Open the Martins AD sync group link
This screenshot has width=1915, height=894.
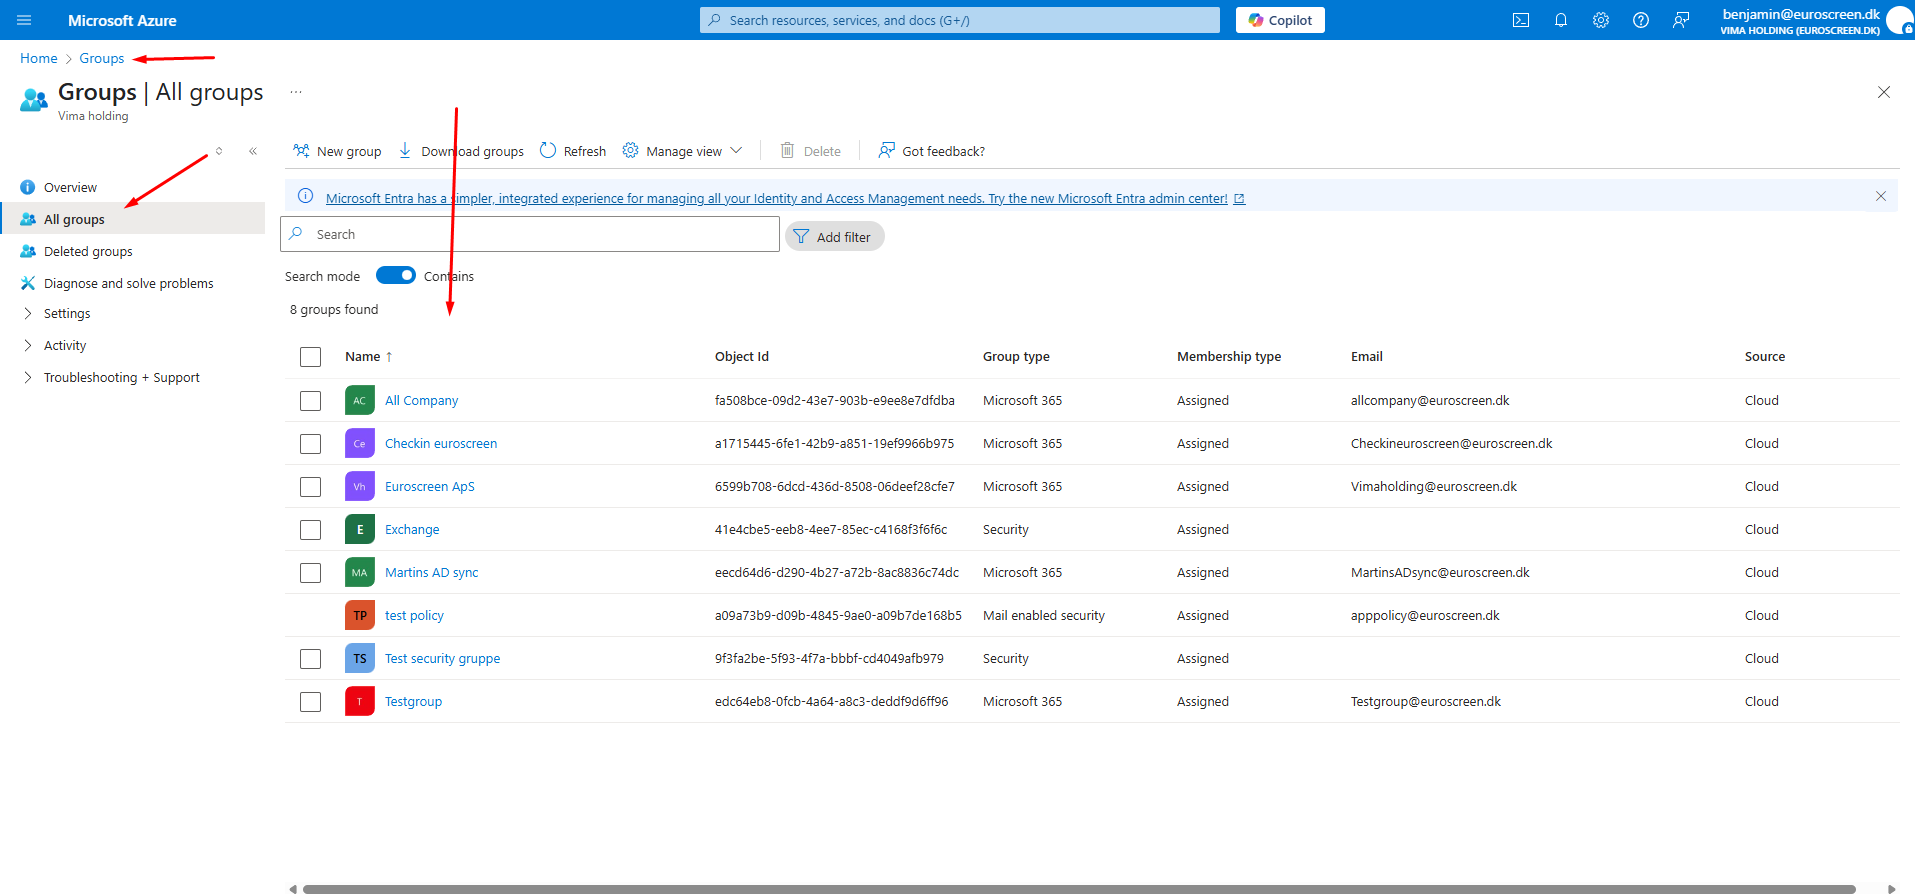[432, 572]
